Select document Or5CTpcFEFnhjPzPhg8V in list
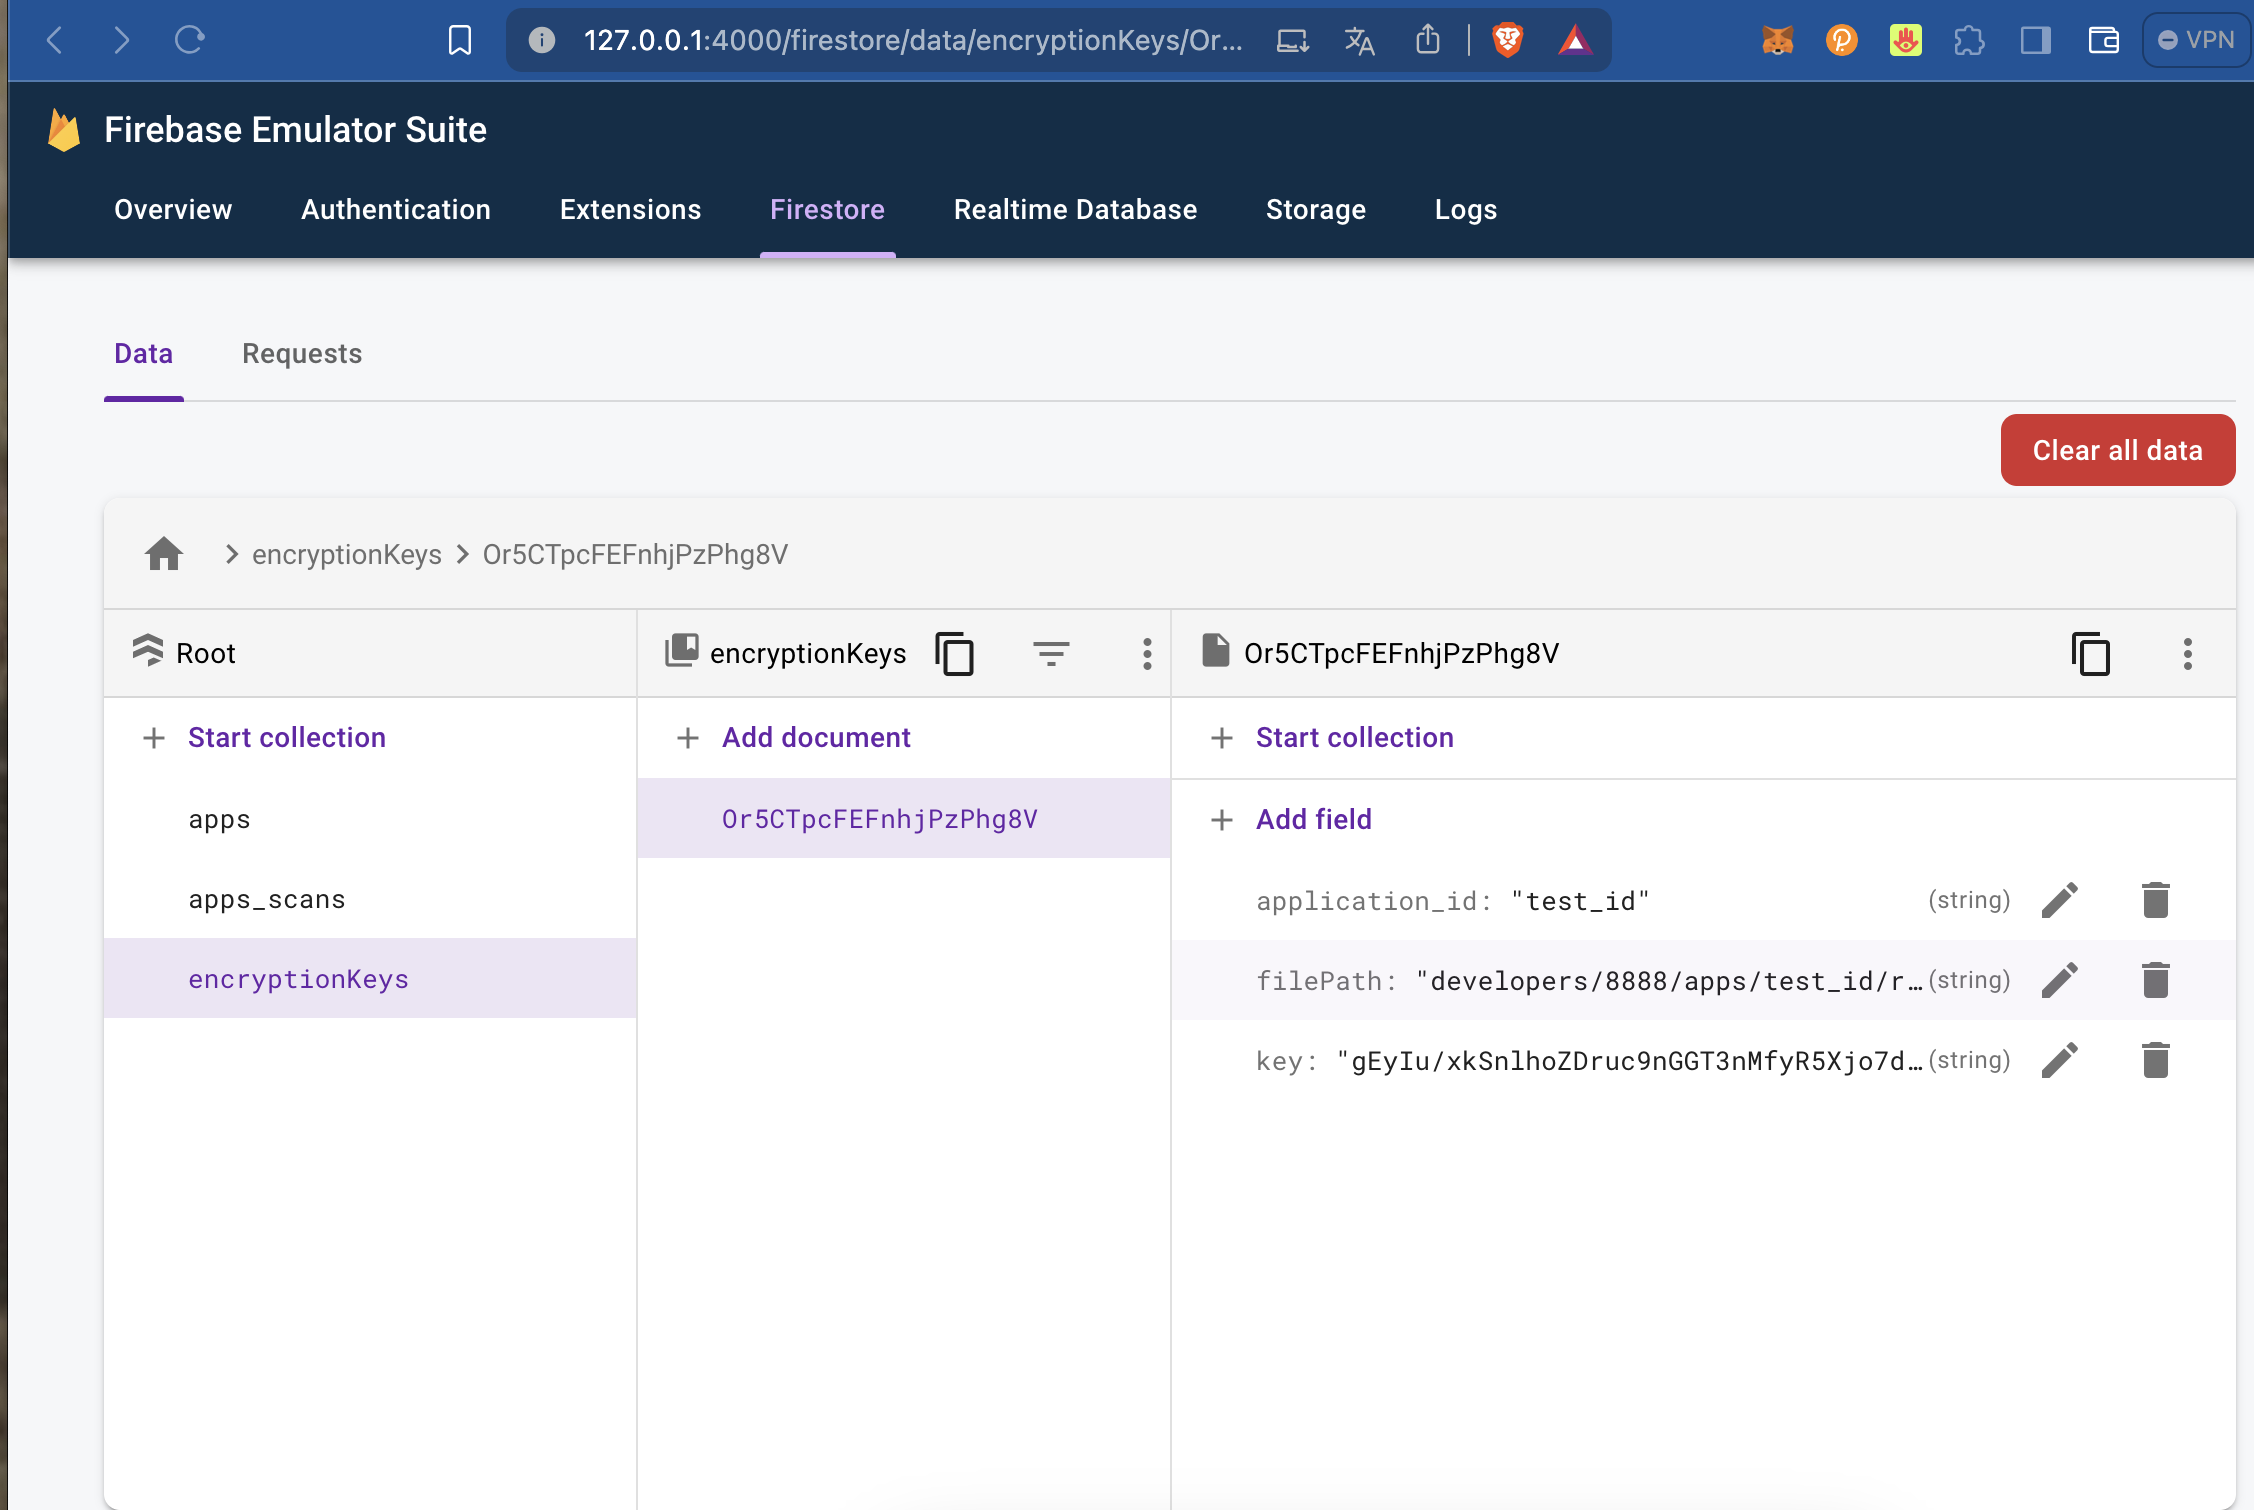Screen dimensions: 2254x1510 [903, 818]
